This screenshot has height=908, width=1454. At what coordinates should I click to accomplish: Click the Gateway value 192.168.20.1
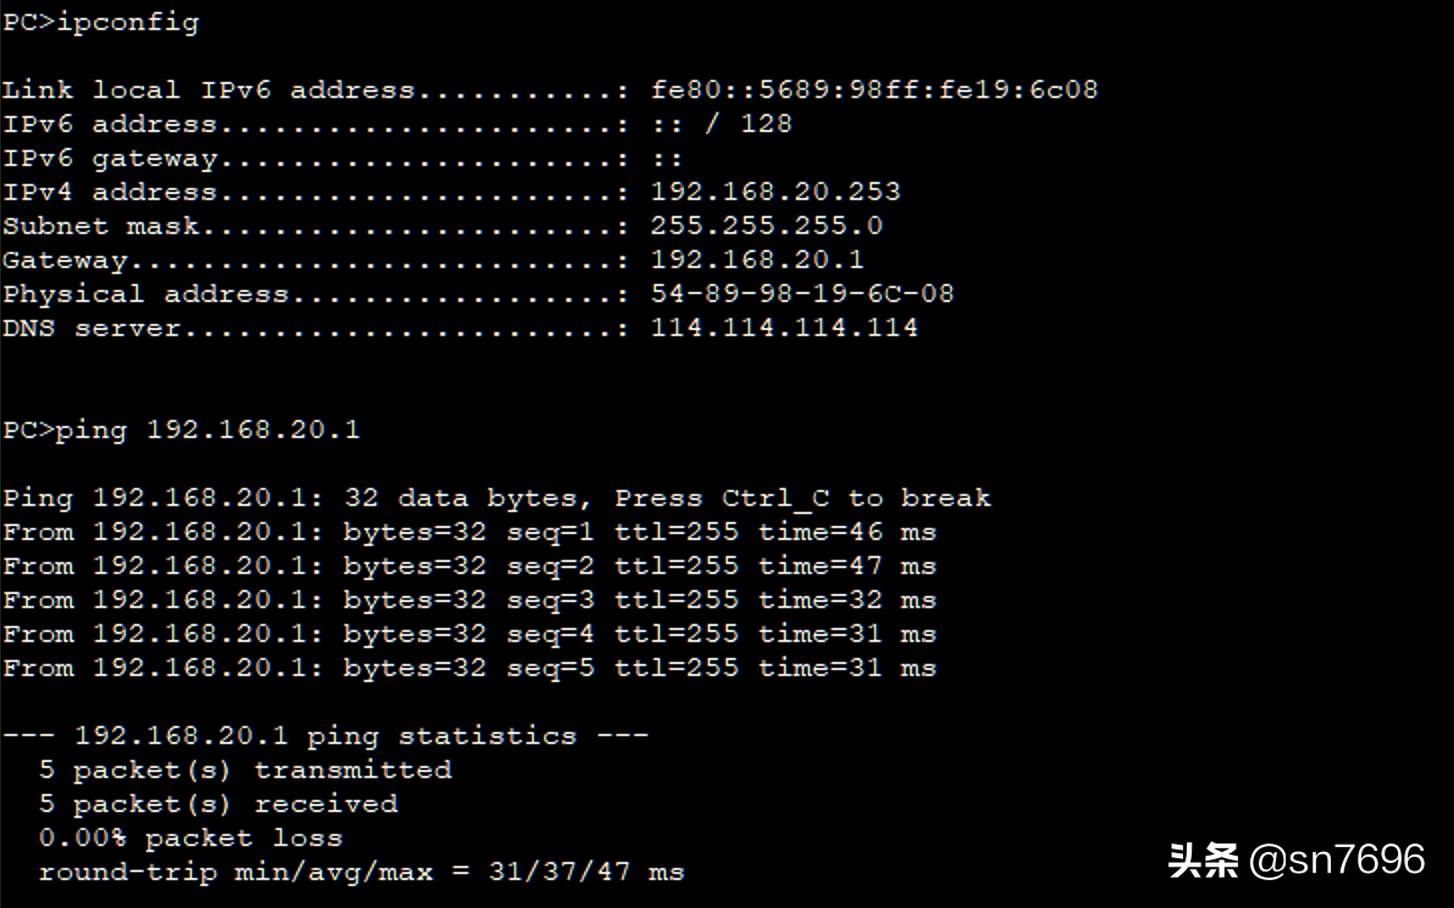pyautogui.click(x=757, y=260)
